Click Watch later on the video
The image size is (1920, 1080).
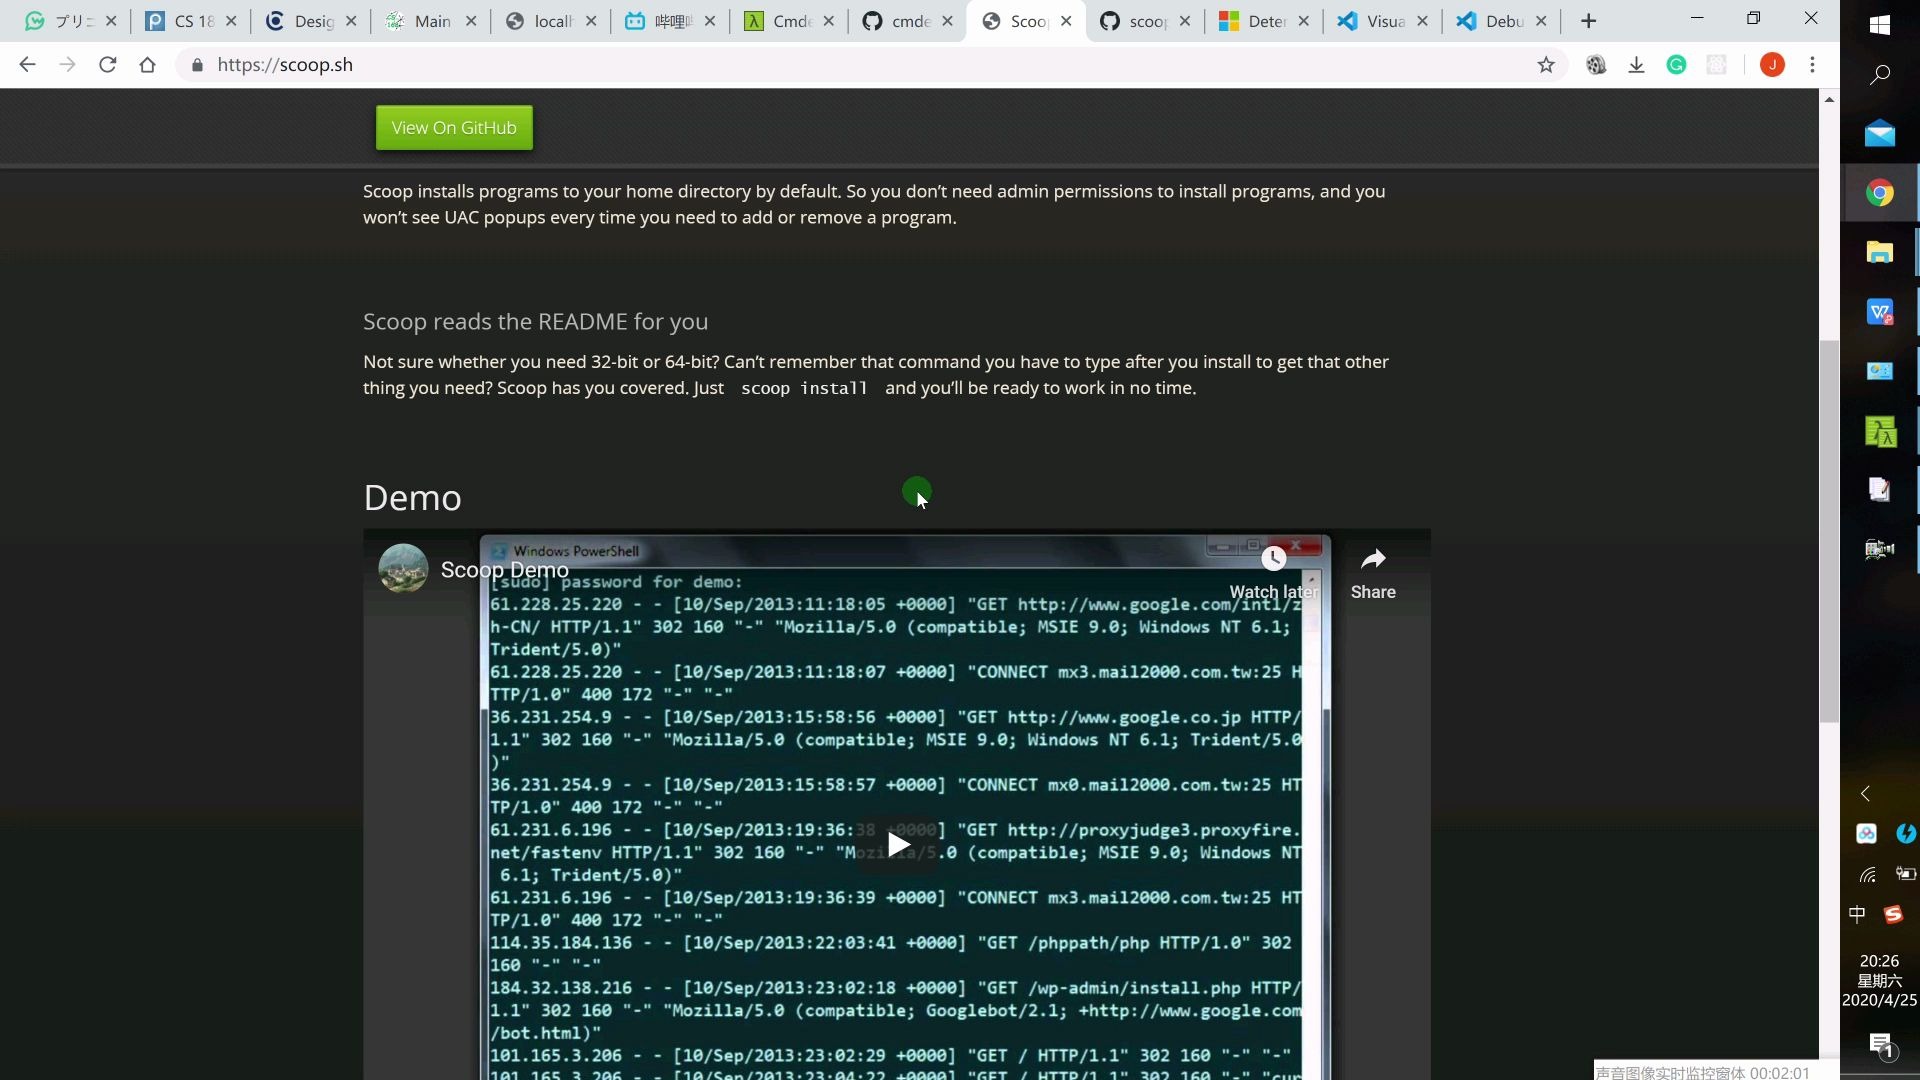(1273, 574)
